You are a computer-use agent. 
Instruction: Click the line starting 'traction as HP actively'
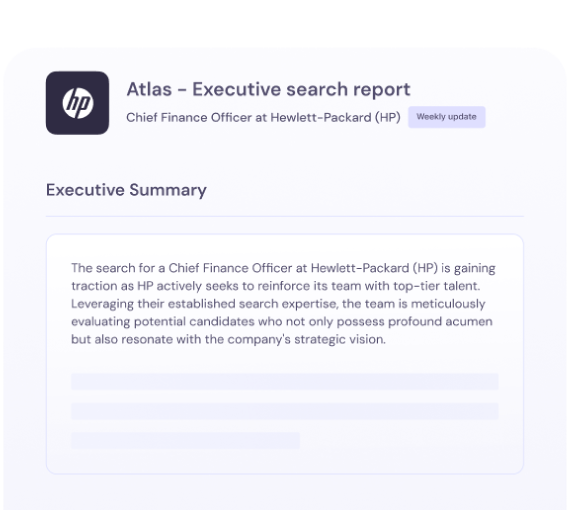click(276, 286)
